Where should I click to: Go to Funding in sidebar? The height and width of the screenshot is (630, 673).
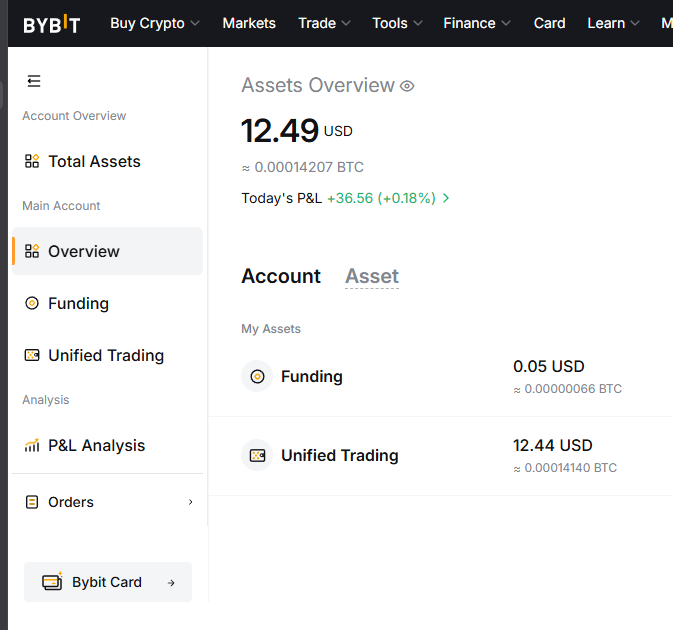pyautogui.click(x=107, y=303)
